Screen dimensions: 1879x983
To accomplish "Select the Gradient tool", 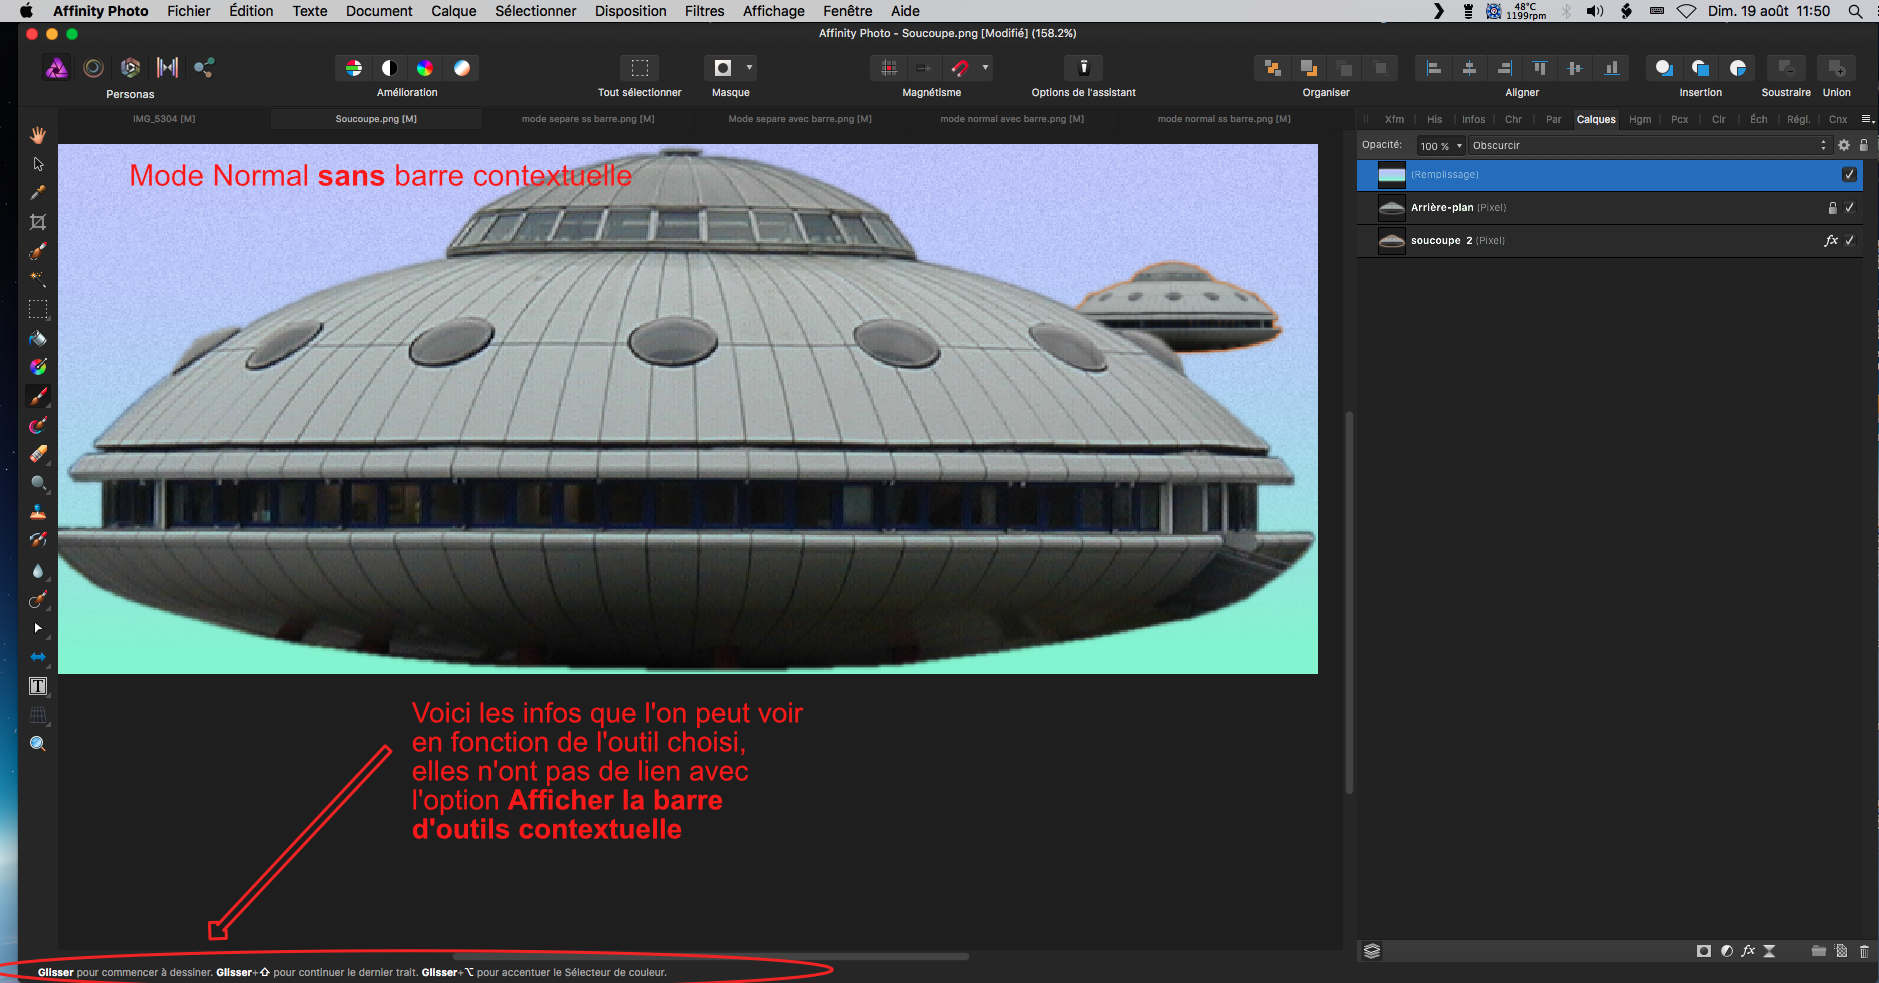I will coord(38,367).
